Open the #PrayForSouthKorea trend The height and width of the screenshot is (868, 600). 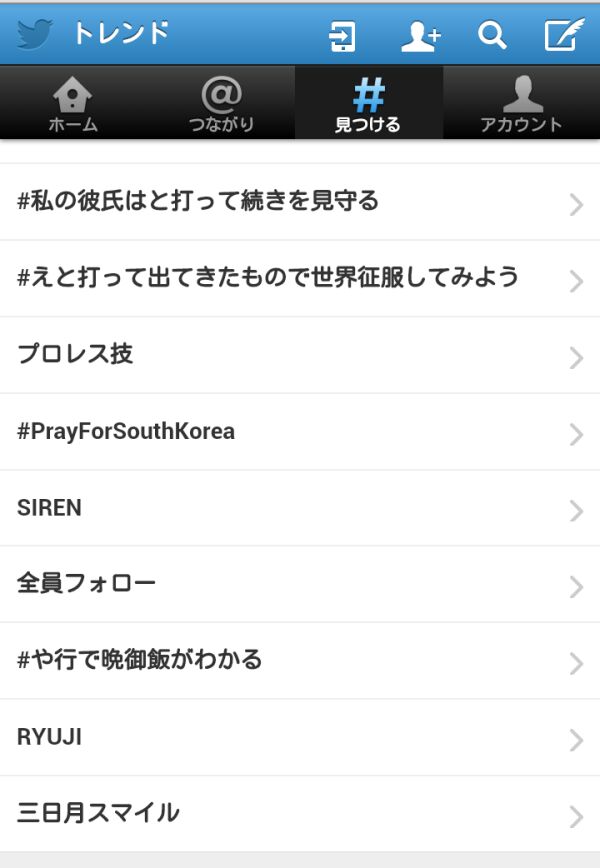click(x=300, y=432)
